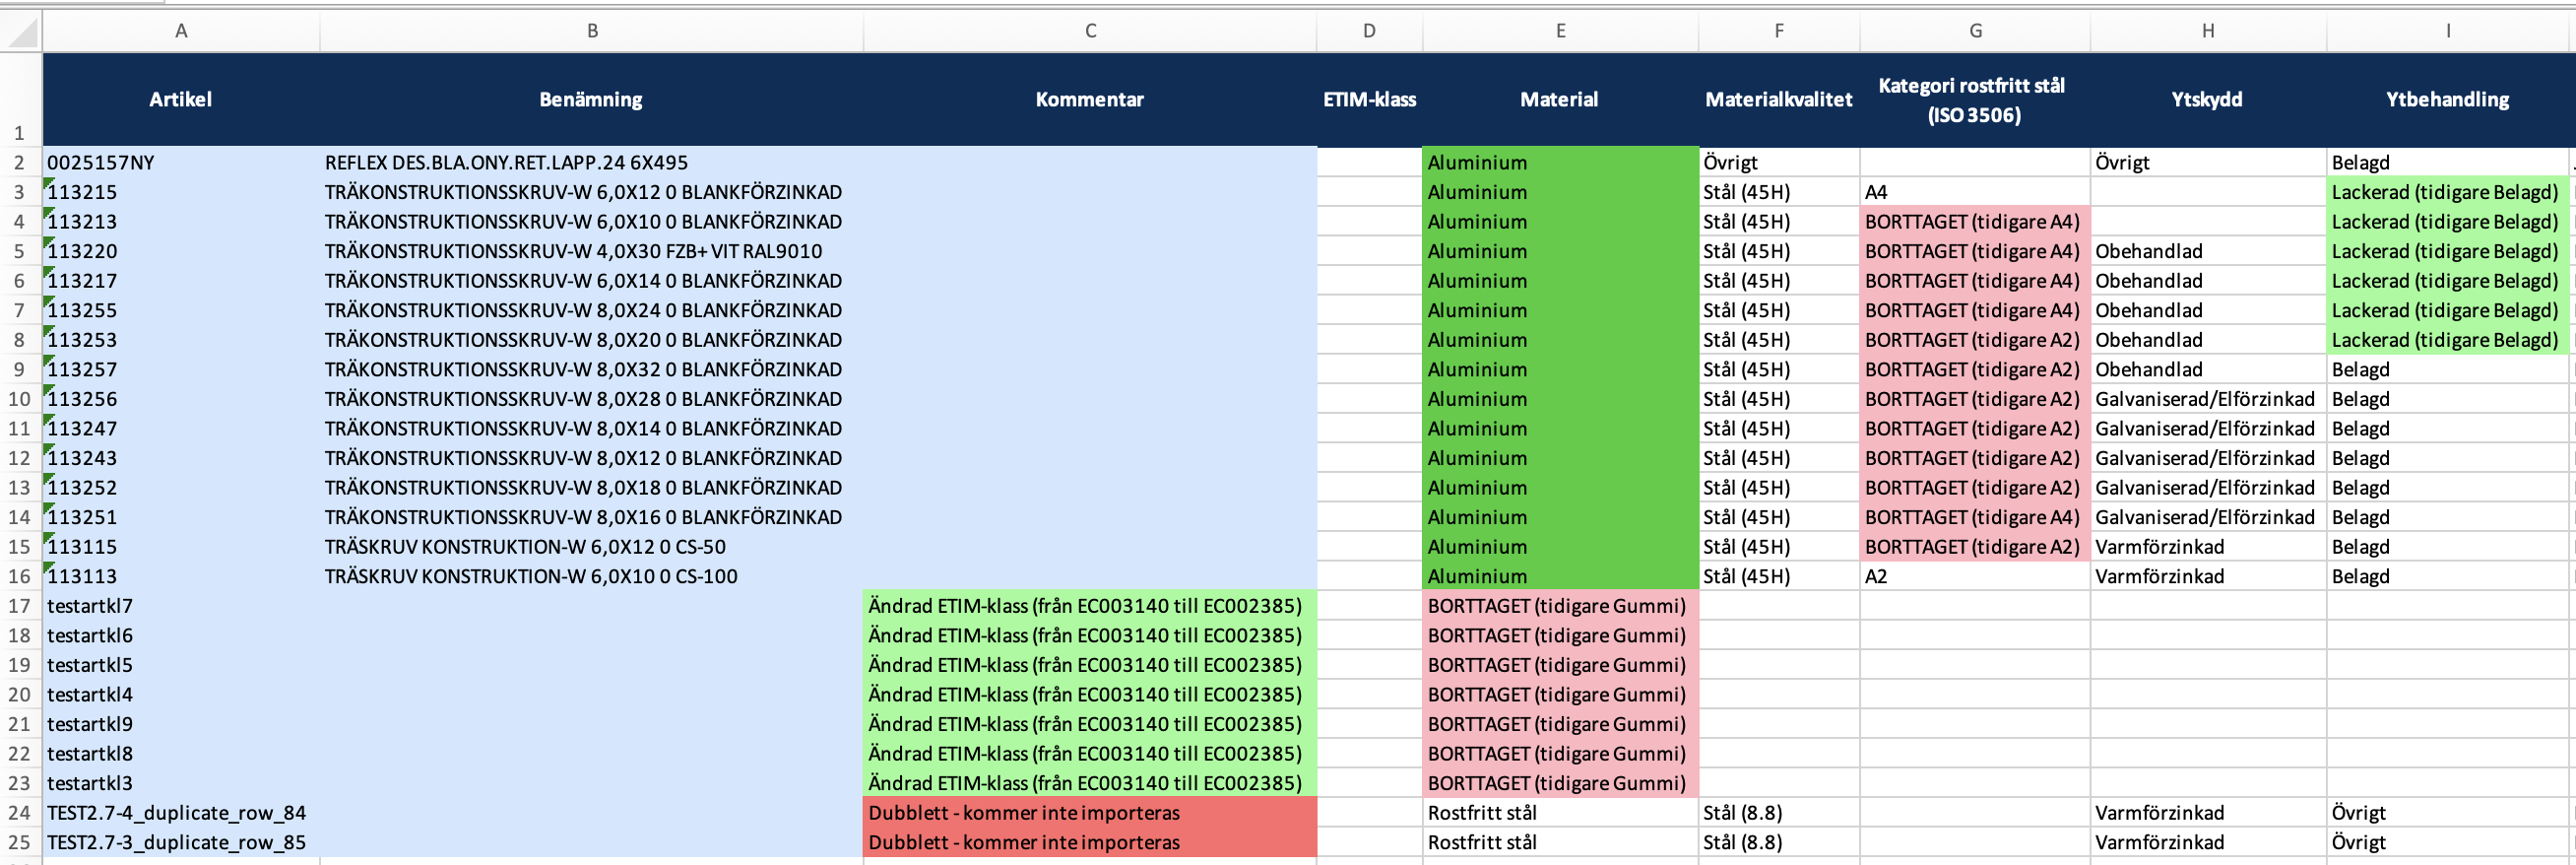
Task: Select column C header
Action: pyautogui.click(x=1090, y=31)
